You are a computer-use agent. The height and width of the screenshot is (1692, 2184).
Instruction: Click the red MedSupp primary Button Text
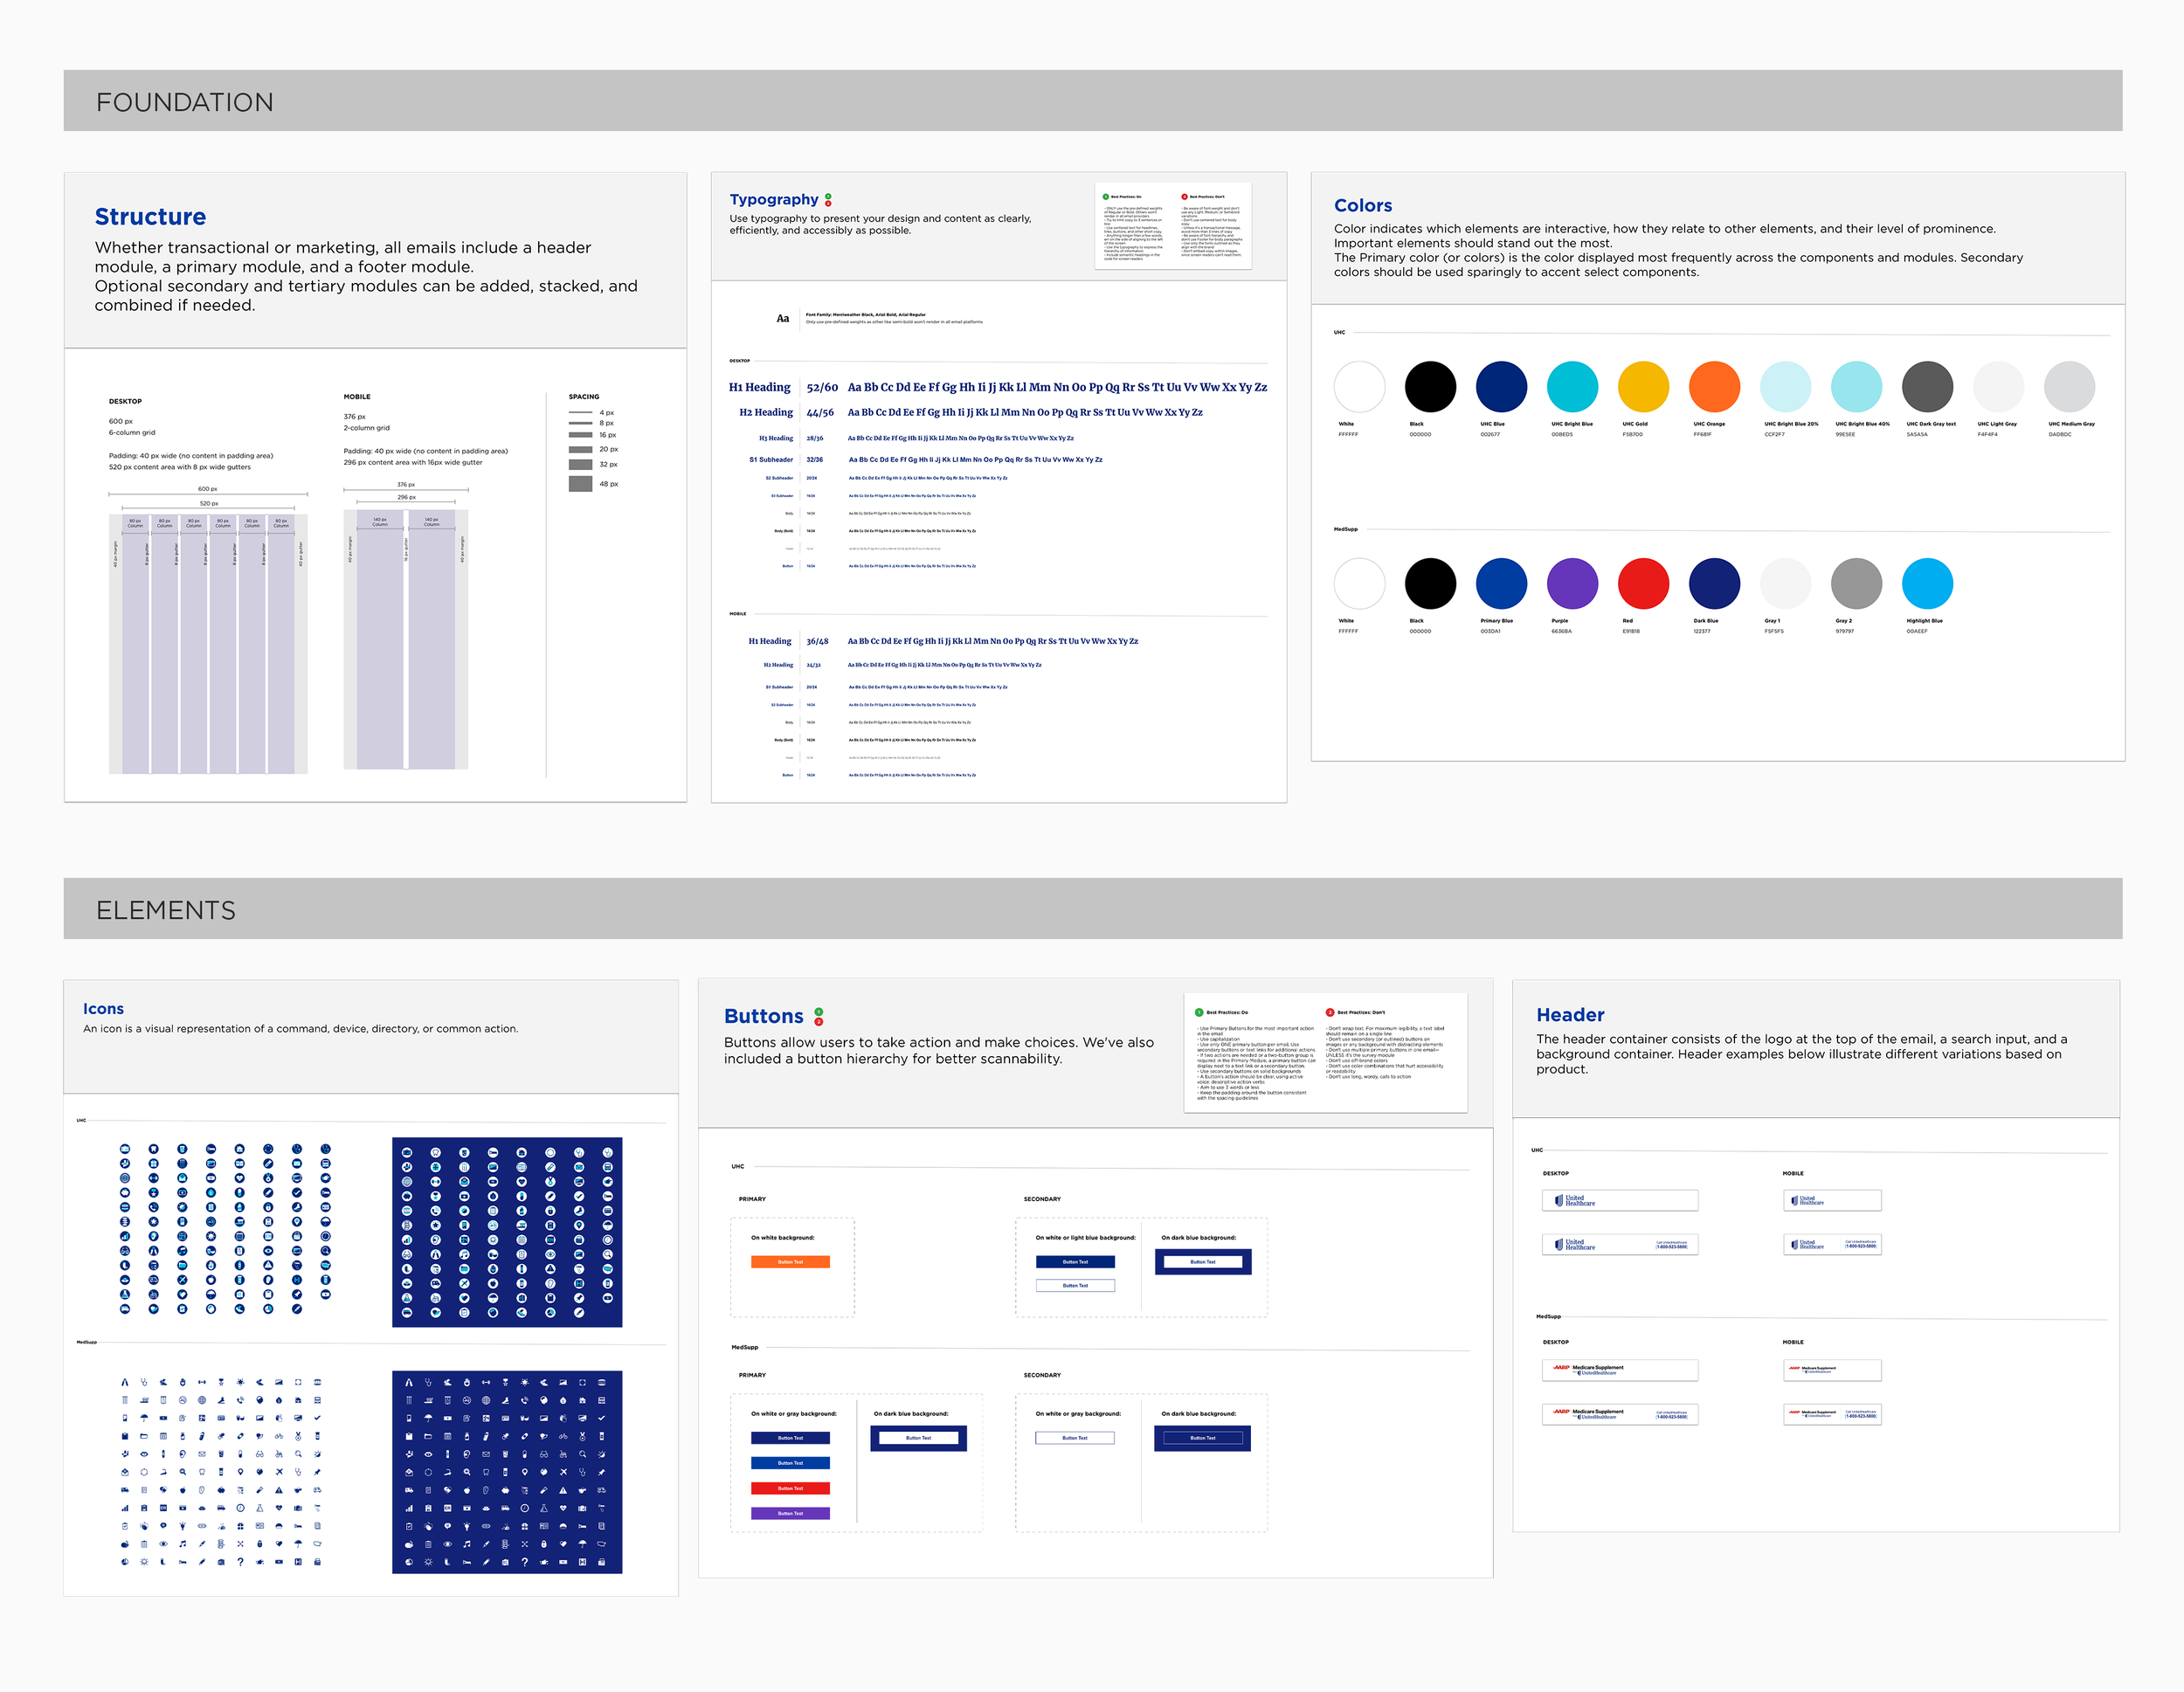[x=790, y=1488]
